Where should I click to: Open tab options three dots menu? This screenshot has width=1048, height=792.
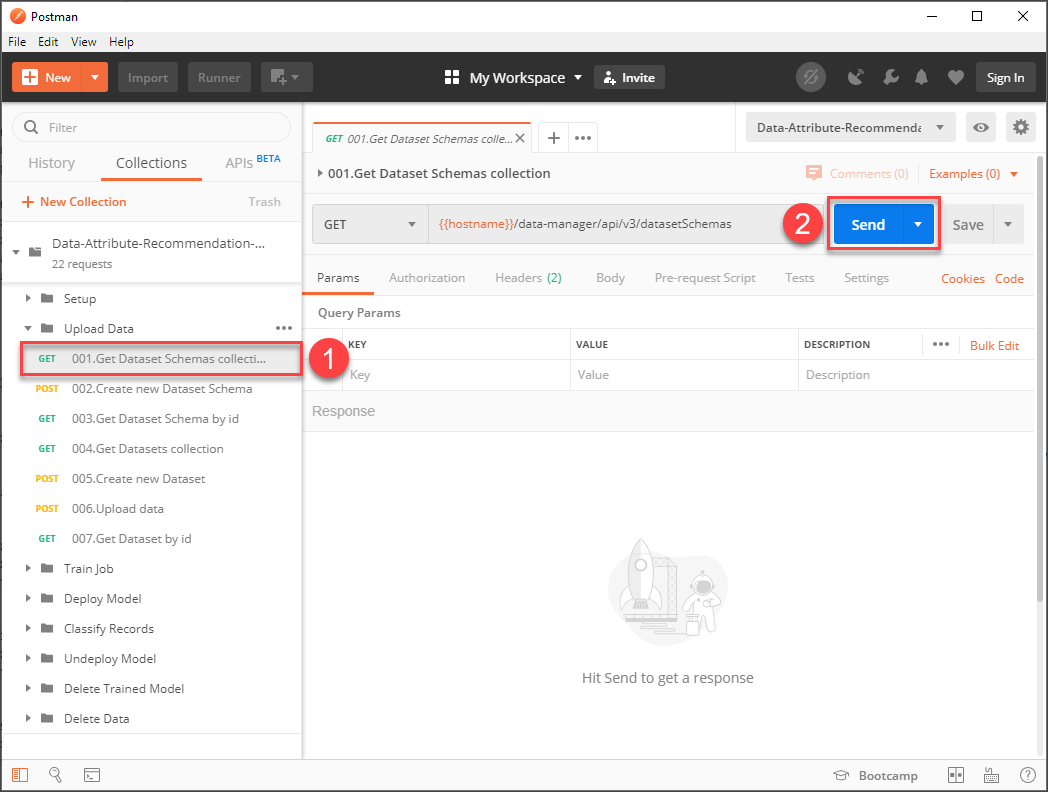[x=583, y=138]
